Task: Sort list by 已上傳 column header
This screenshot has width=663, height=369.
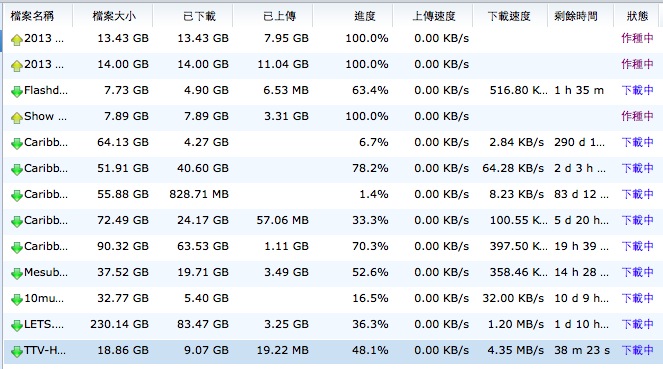Action: click(279, 16)
